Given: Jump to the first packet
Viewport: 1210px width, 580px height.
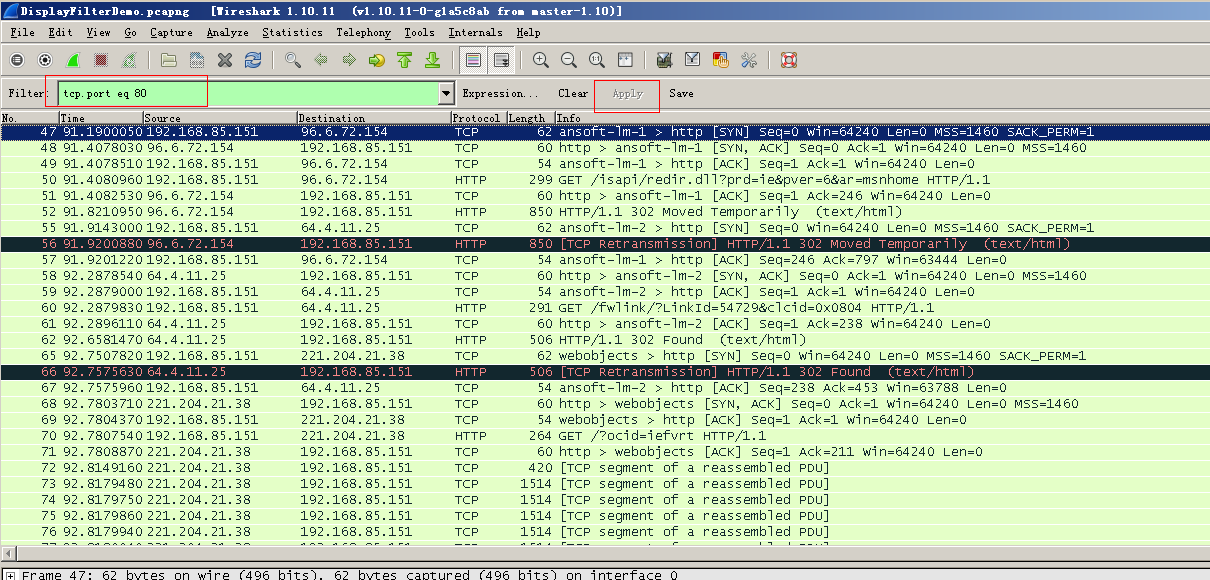Looking at the screenshot, I should point(405,60).
